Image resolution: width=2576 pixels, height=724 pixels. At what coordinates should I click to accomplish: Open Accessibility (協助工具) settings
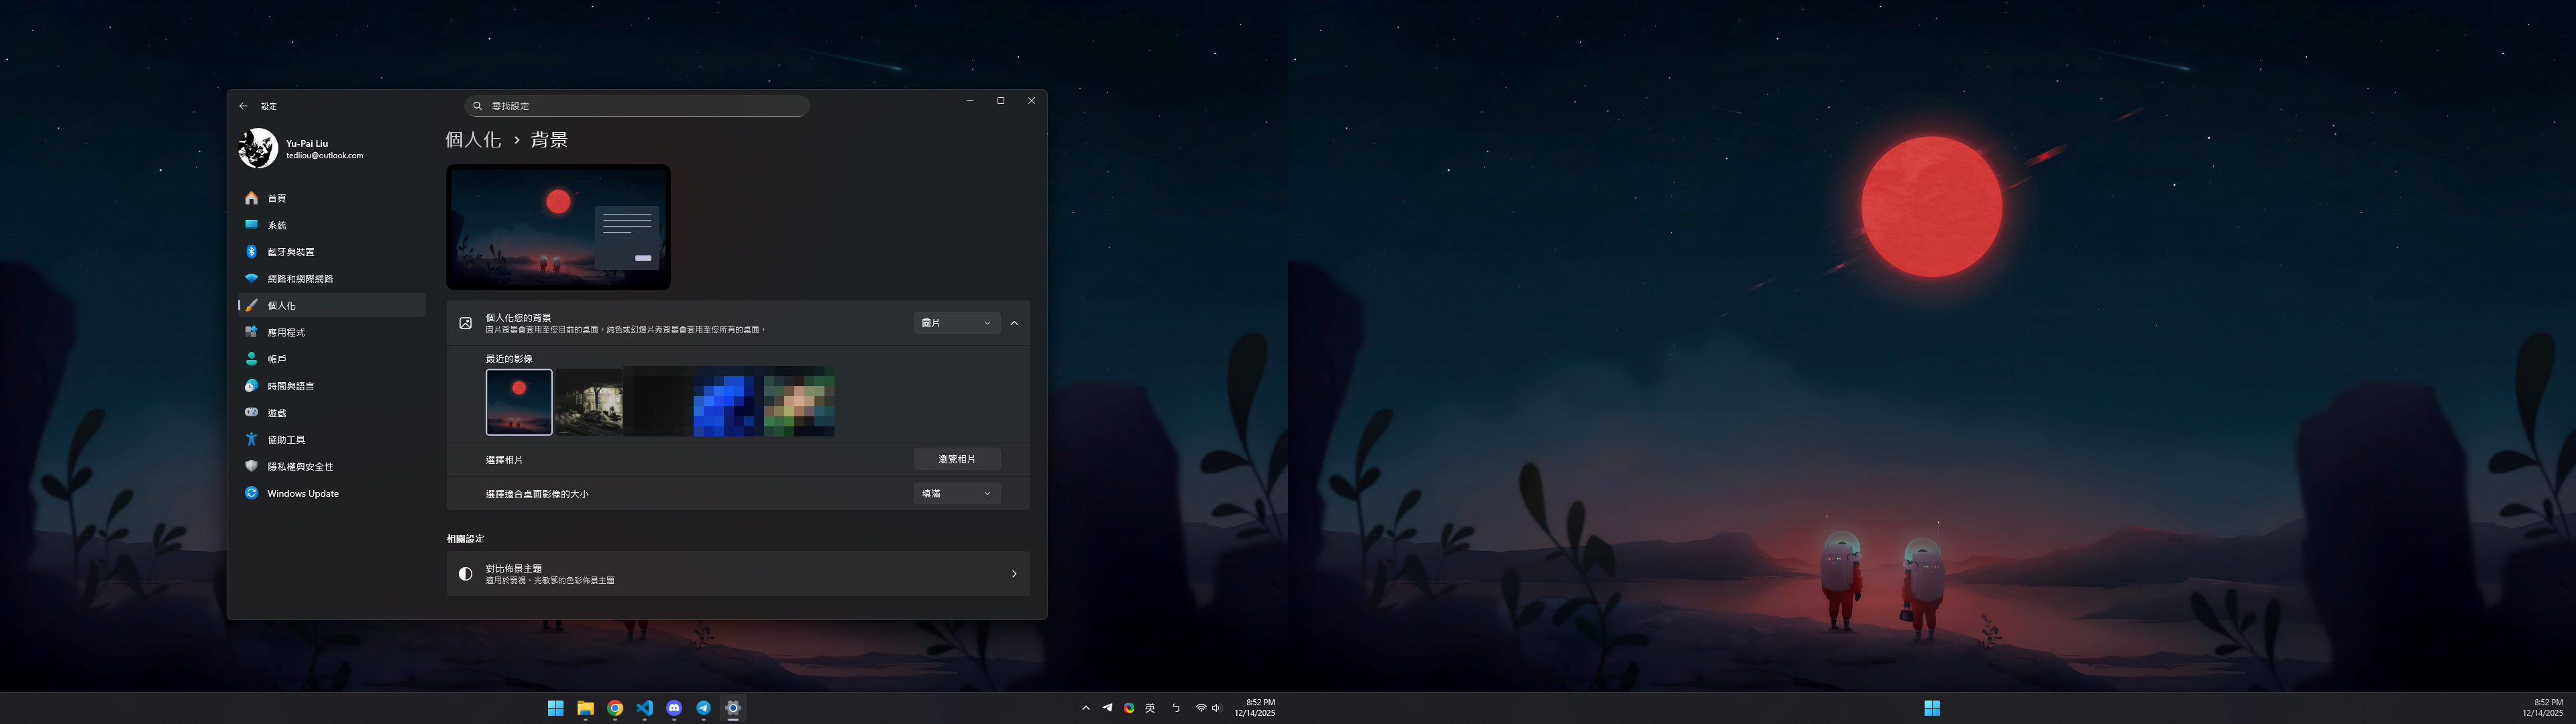pyautogui.click(x=286, y=440)
